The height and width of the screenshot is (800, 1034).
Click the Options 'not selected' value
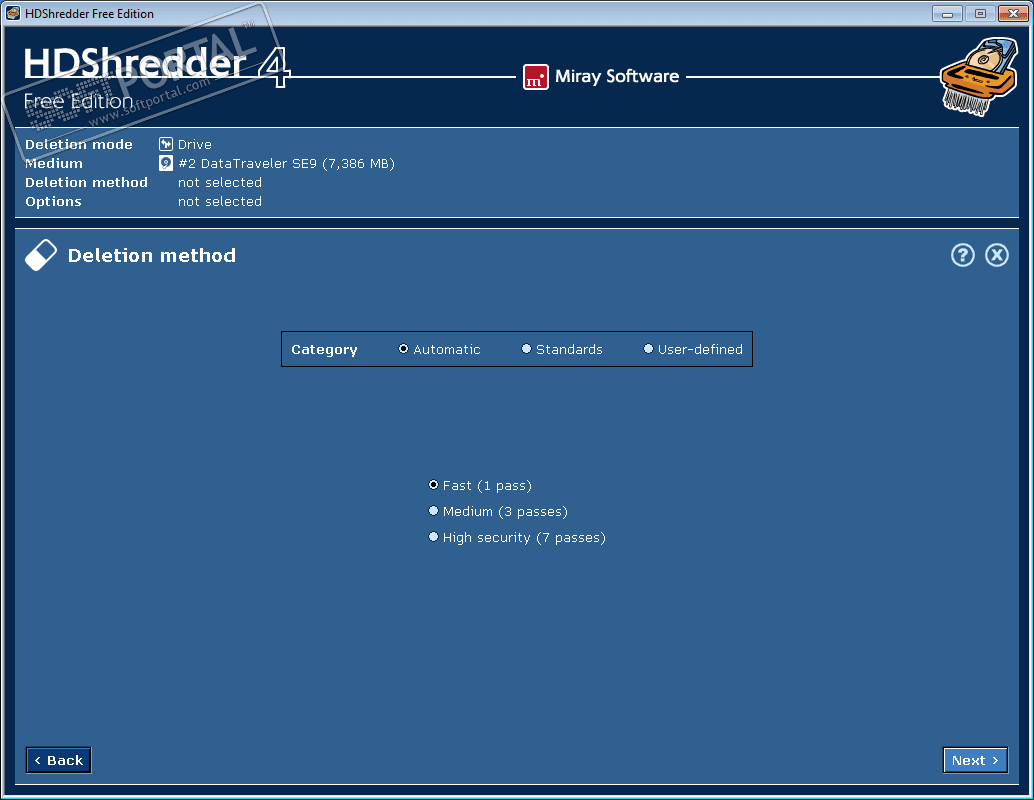pos(220,202)
